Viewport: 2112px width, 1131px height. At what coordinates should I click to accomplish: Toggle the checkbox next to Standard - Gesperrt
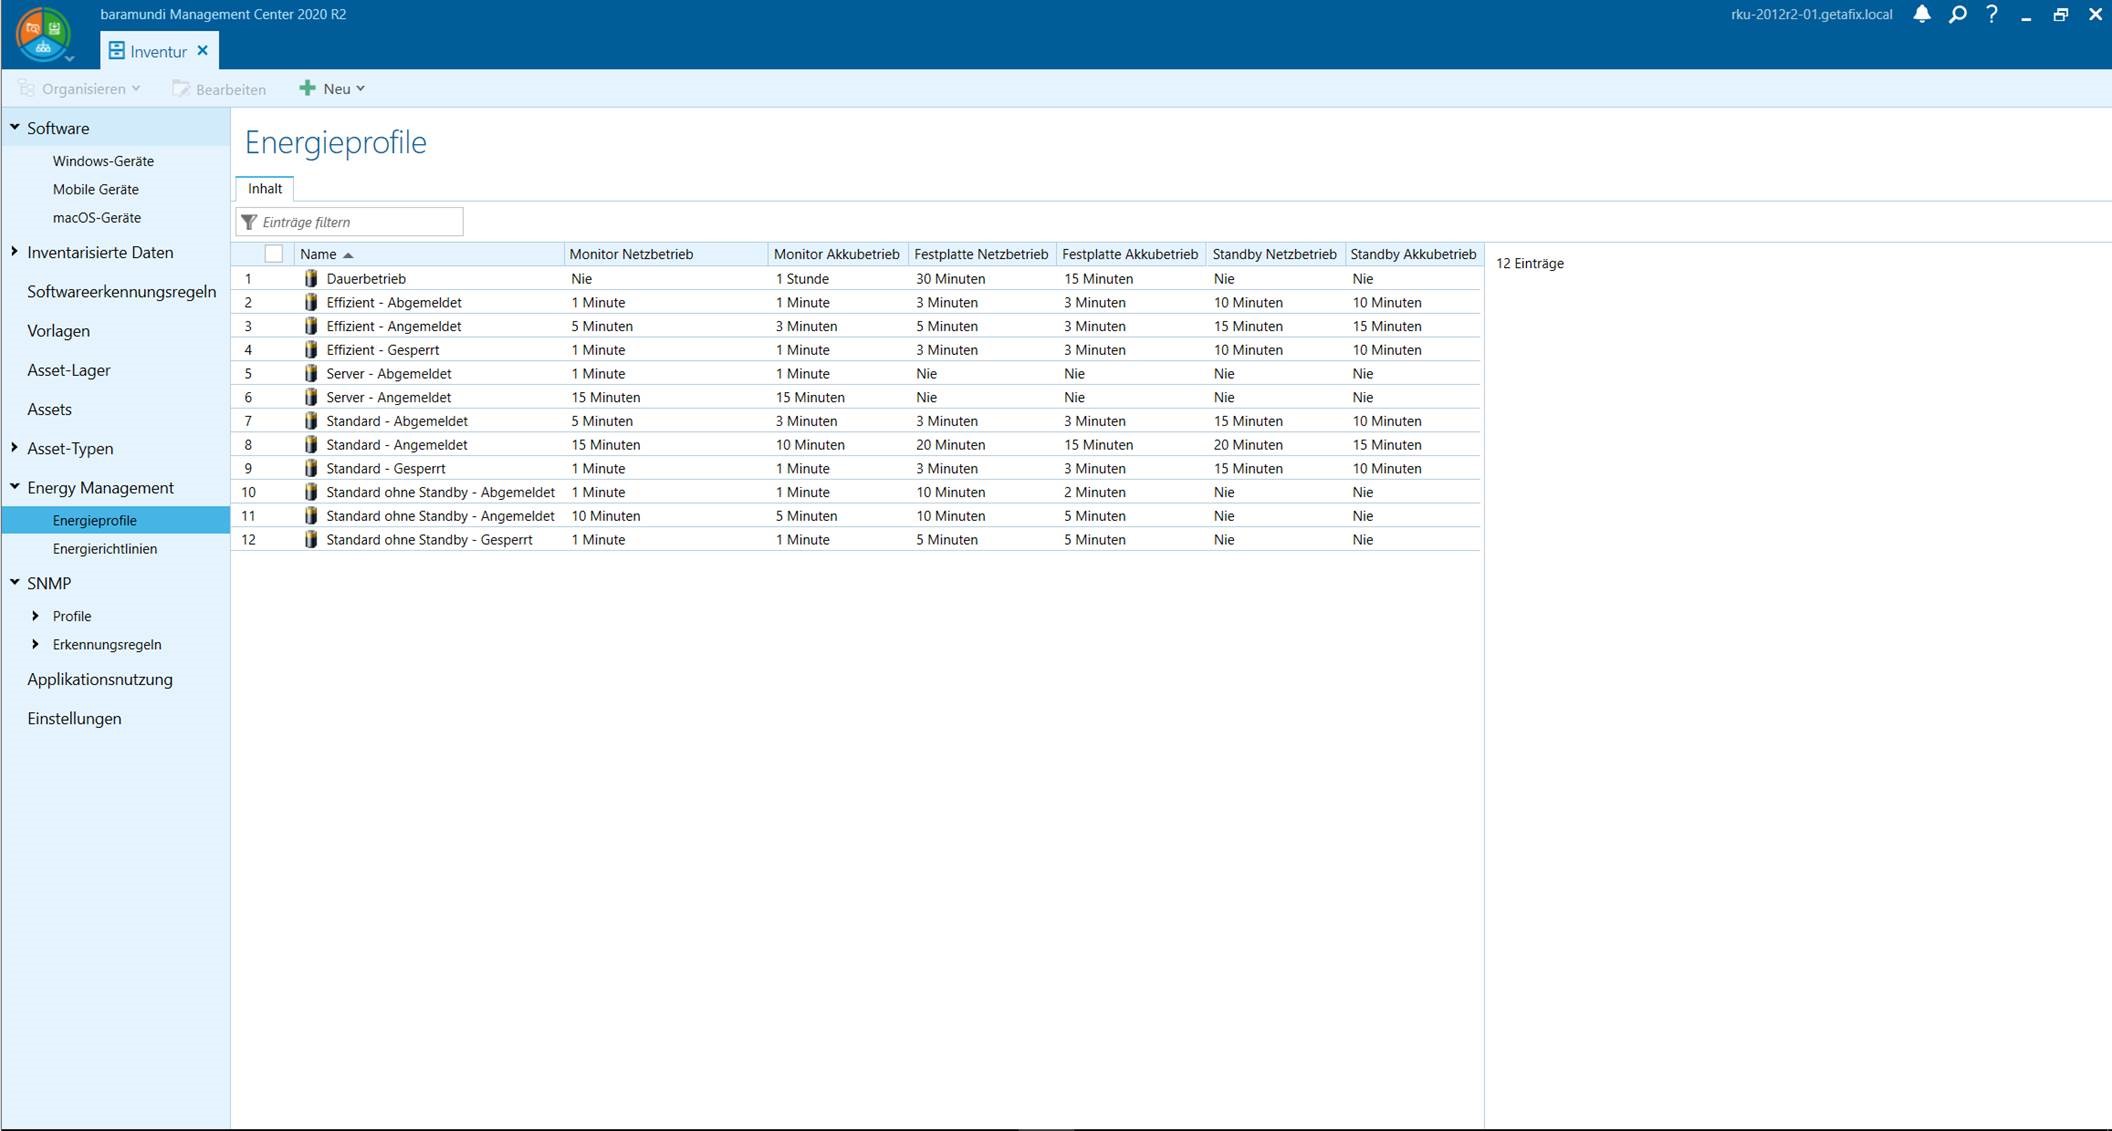[274, 468]
